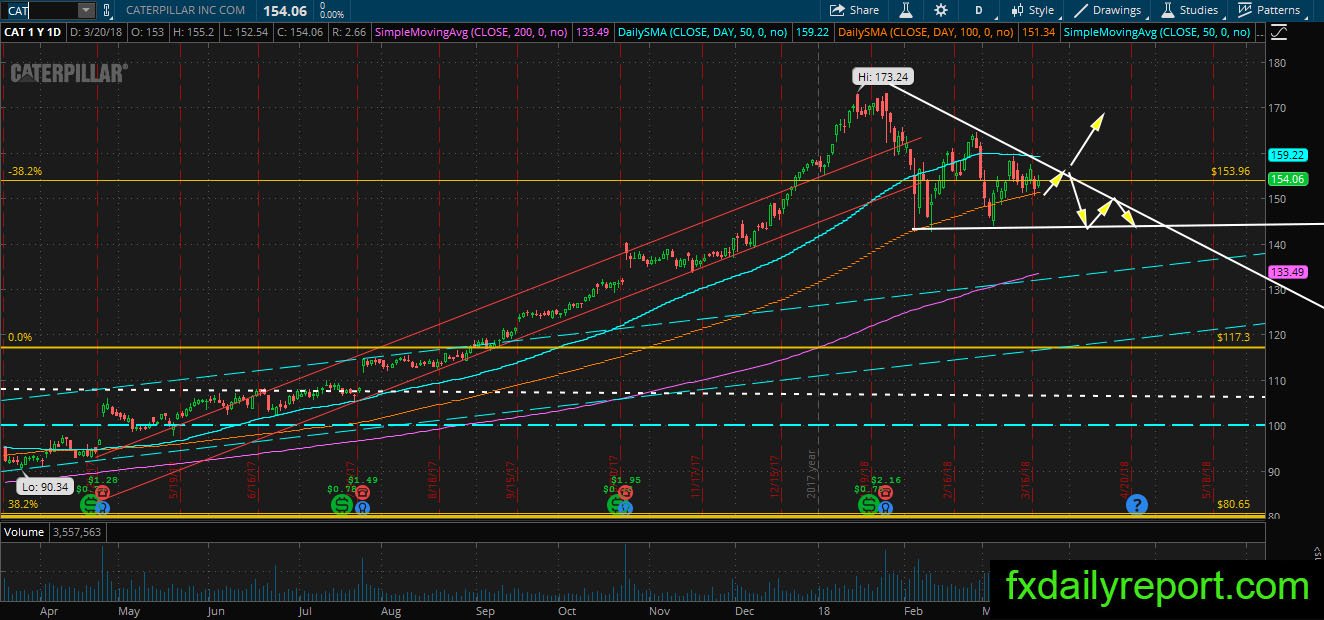Click the Nov label on time axis
Screen dimensions: 1324x620
660,611
